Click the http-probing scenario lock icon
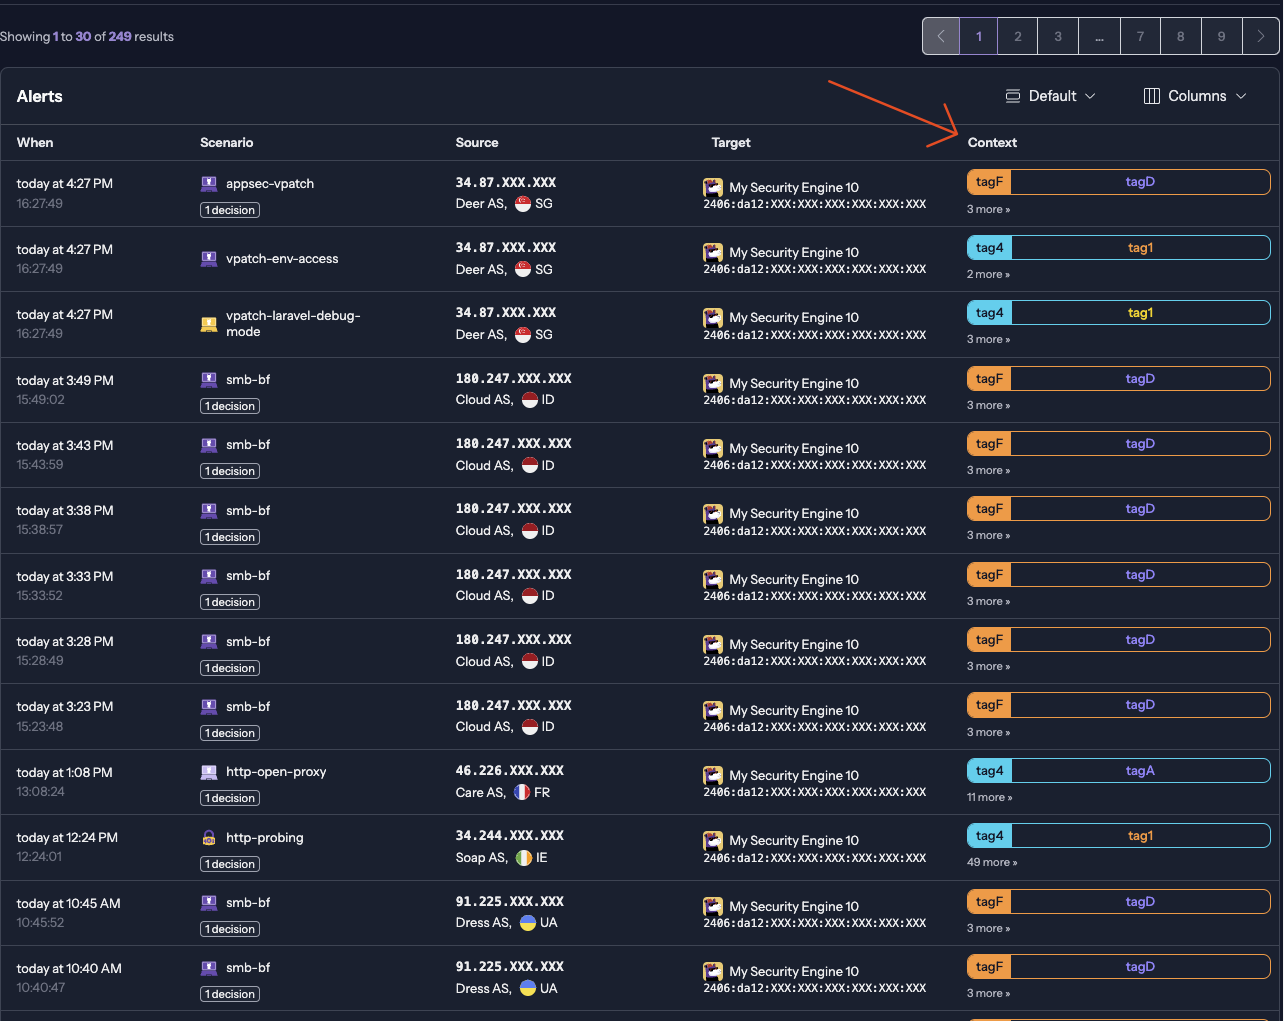Screen dimensions: 1284x1021 [209, 838]
